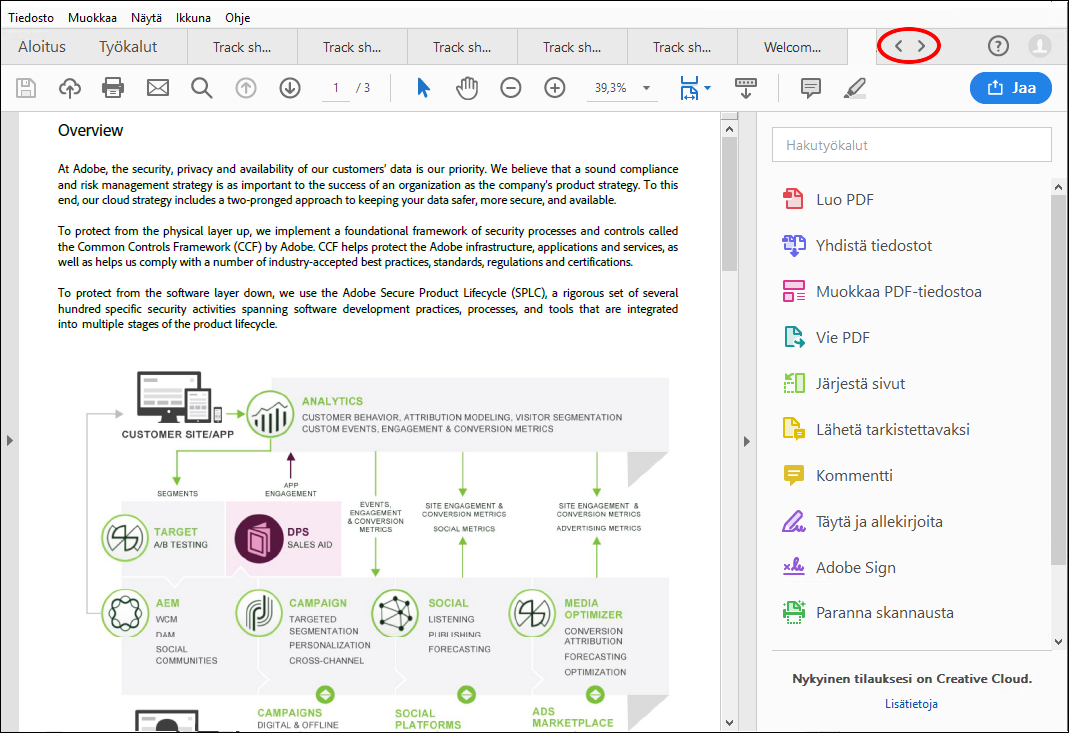Open the zoom level 39,3% dropdown

646,88
